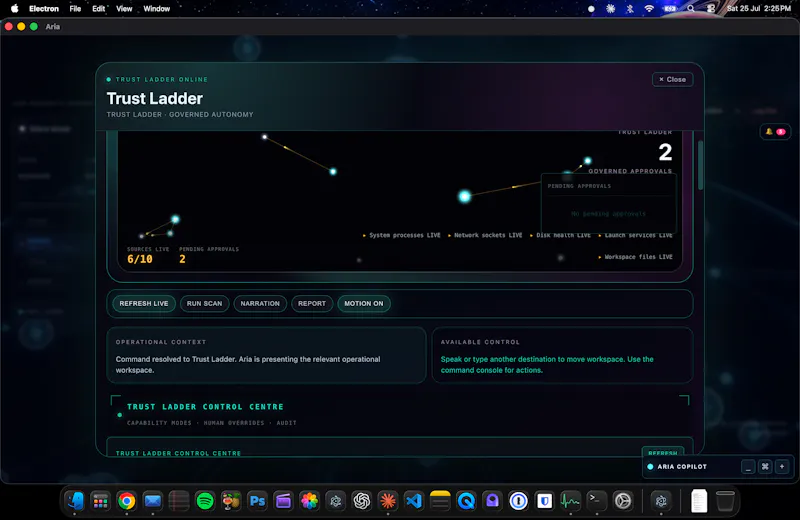
Task: Open Spotlight search in menu bar
Action: (690, 9)
